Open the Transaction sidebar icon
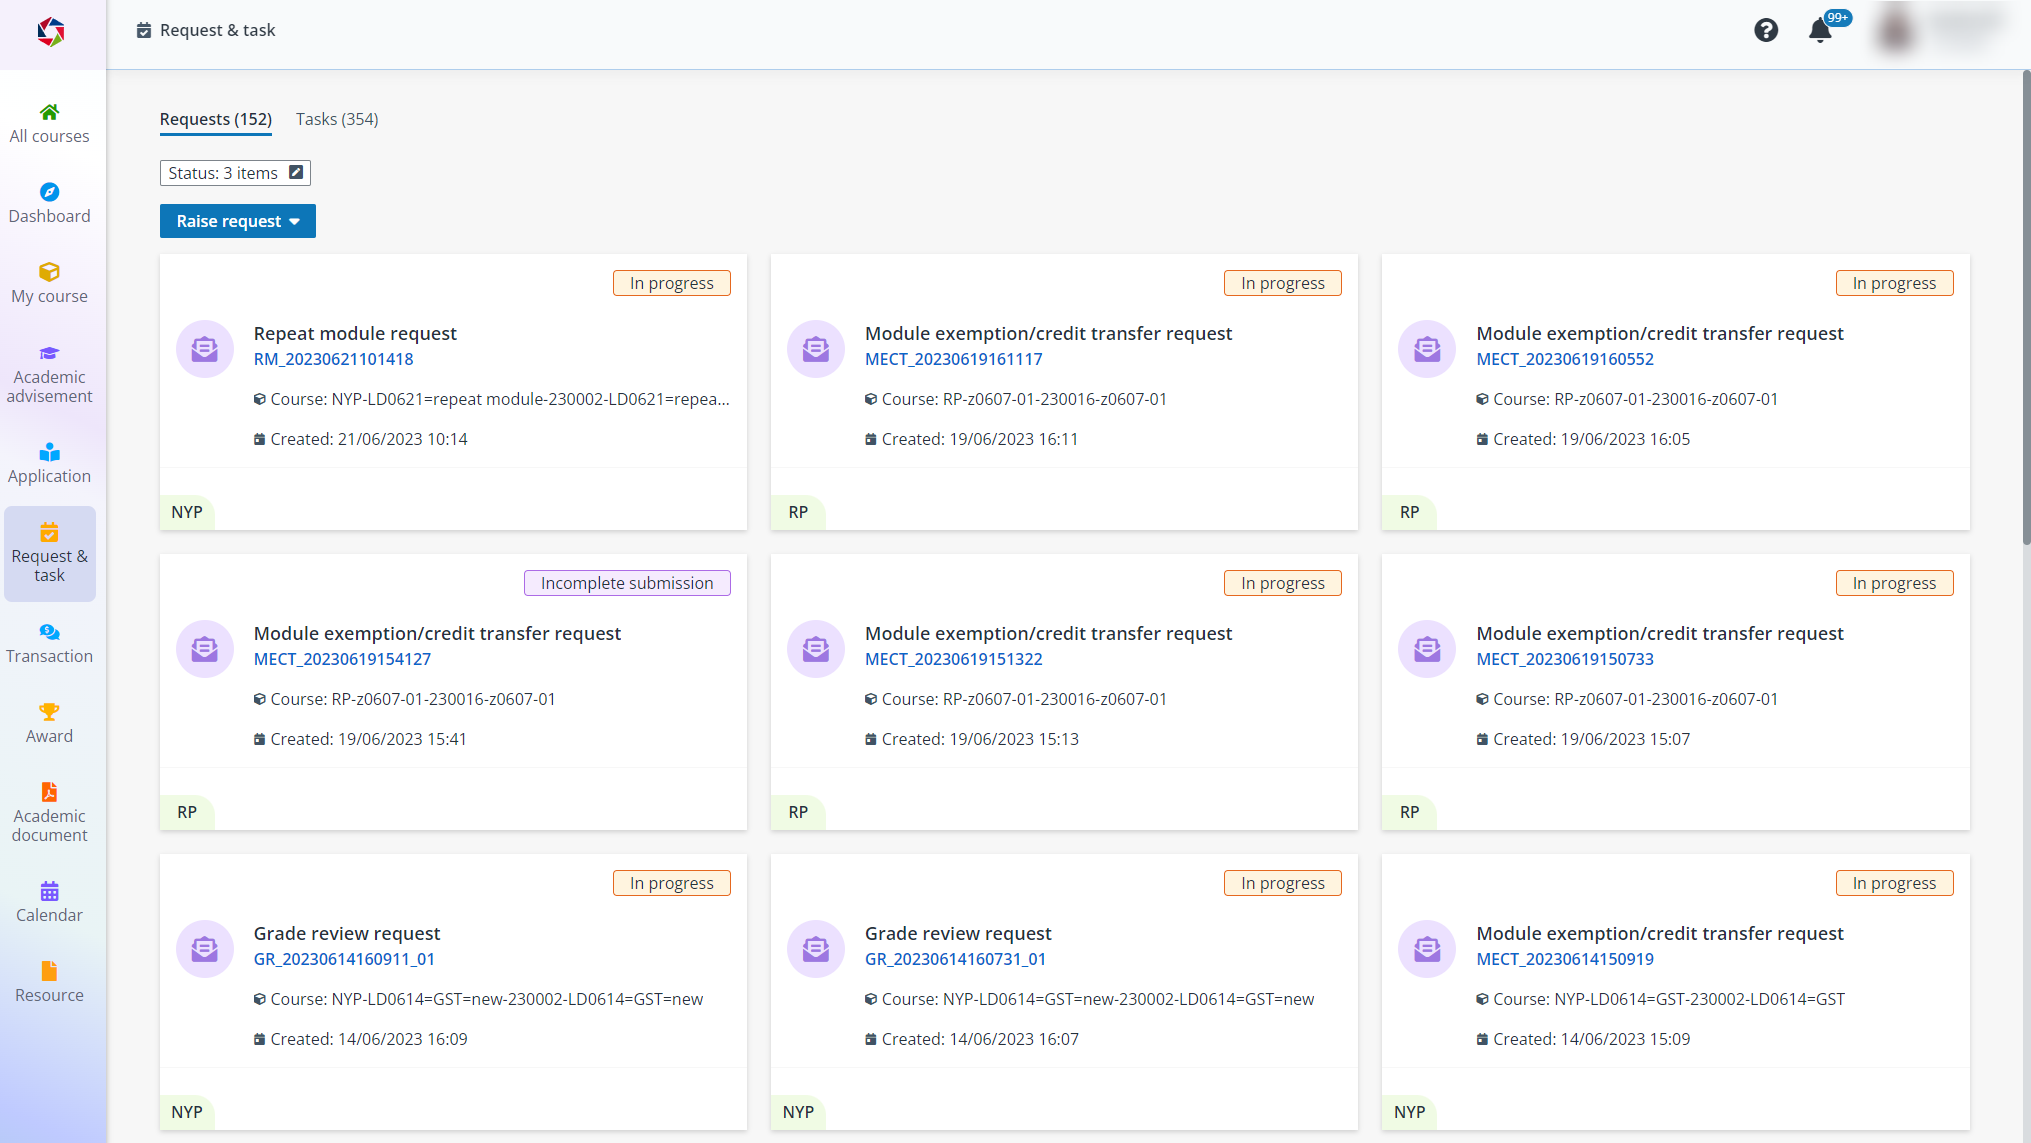Screen dimensions: 2031x1143 coord(49,632)
